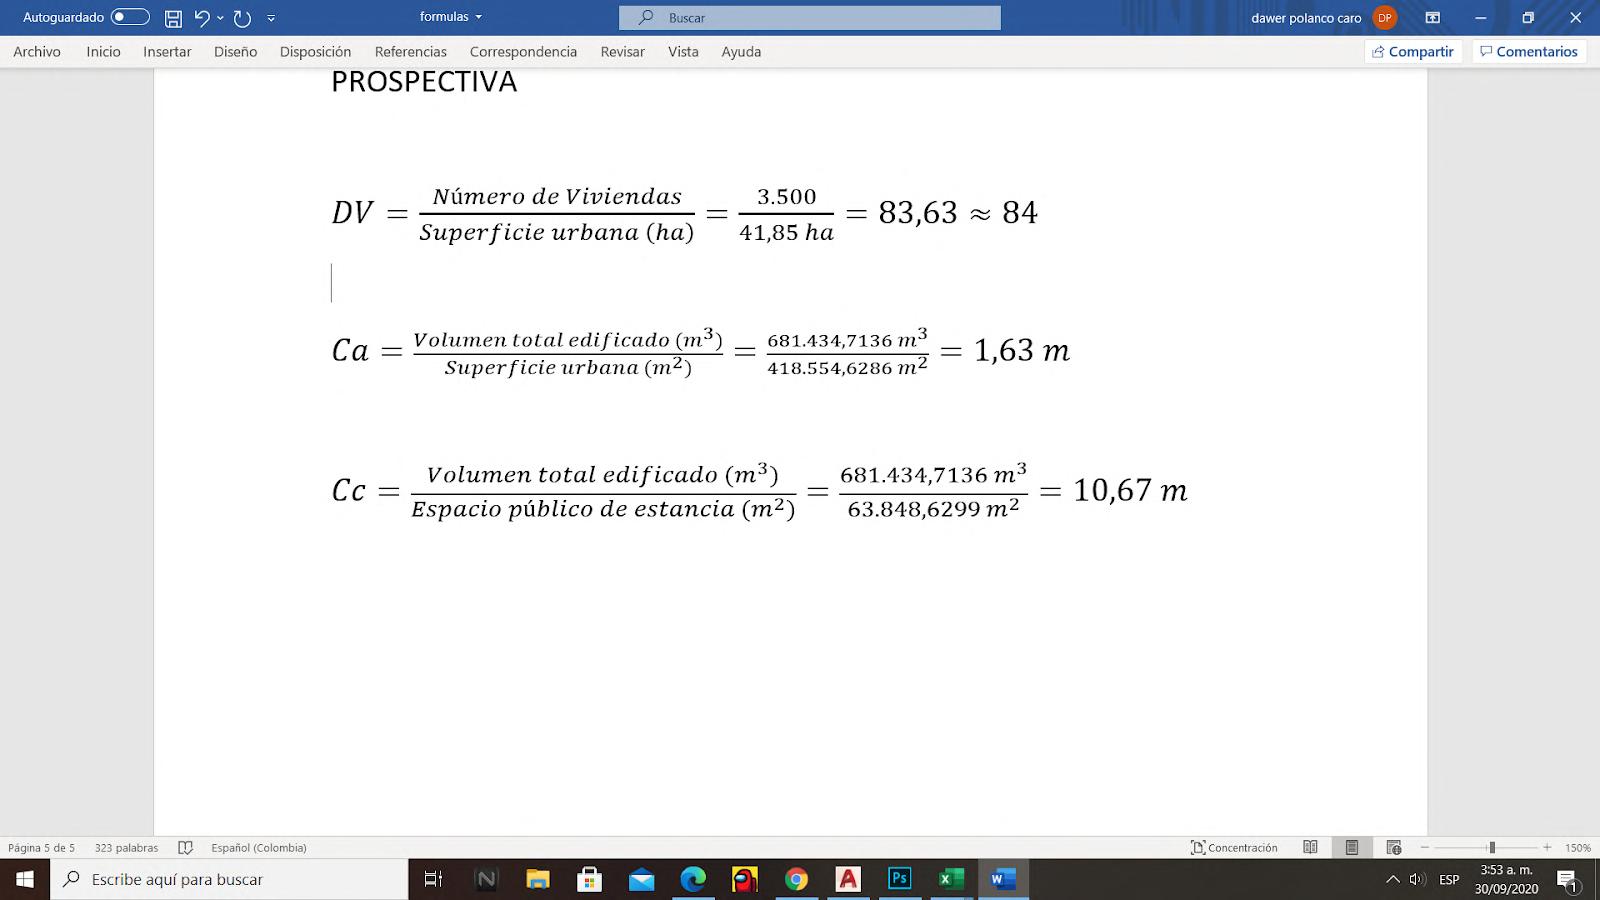Toggle the Autoguardado switch

tap(130, 17)
